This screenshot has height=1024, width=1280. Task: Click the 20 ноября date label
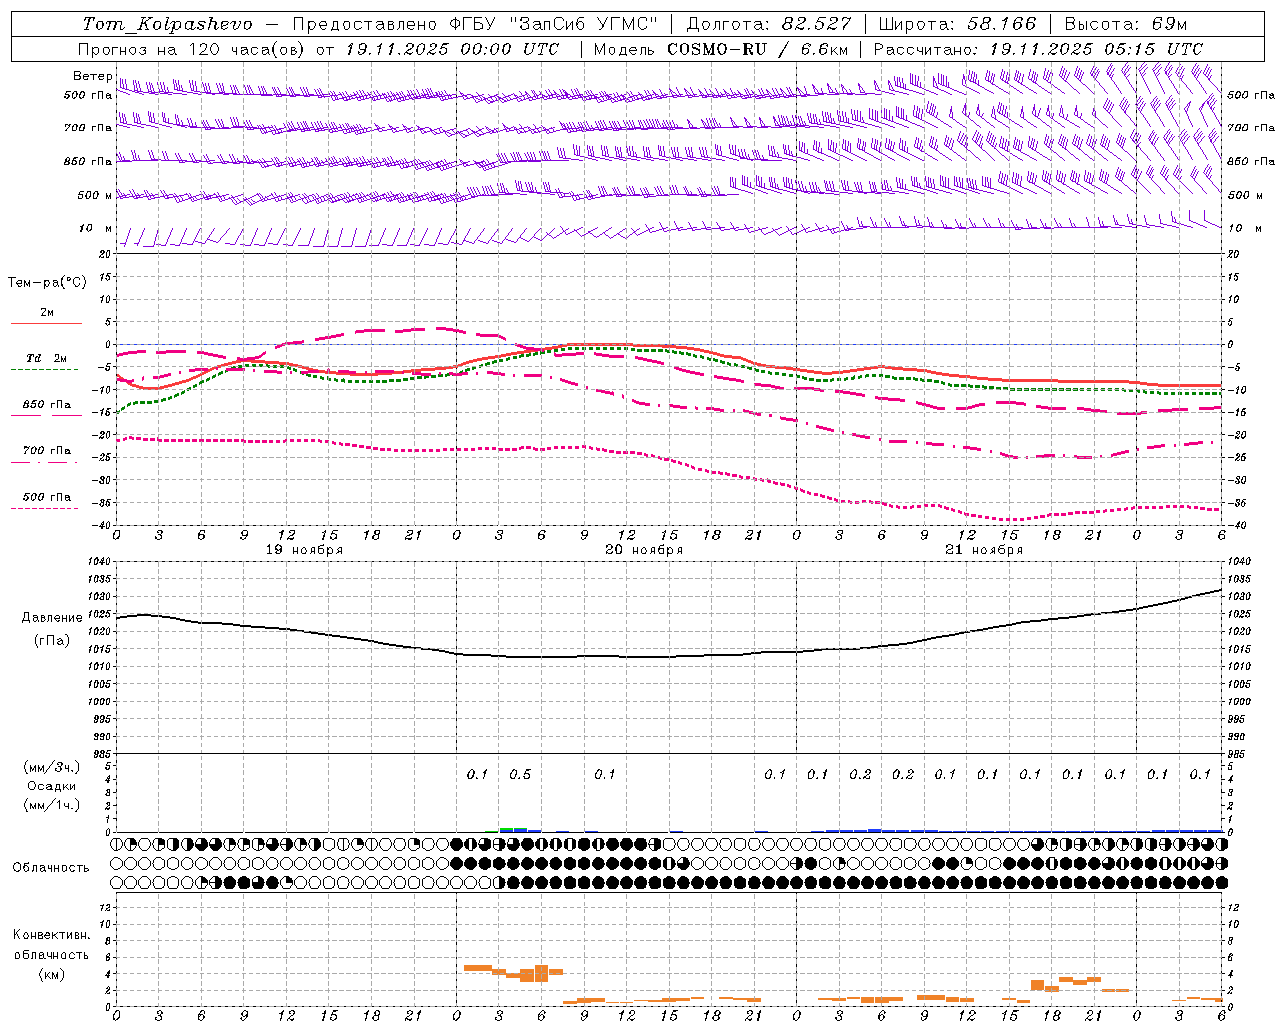pyautogui.click(x=644, y=550)
